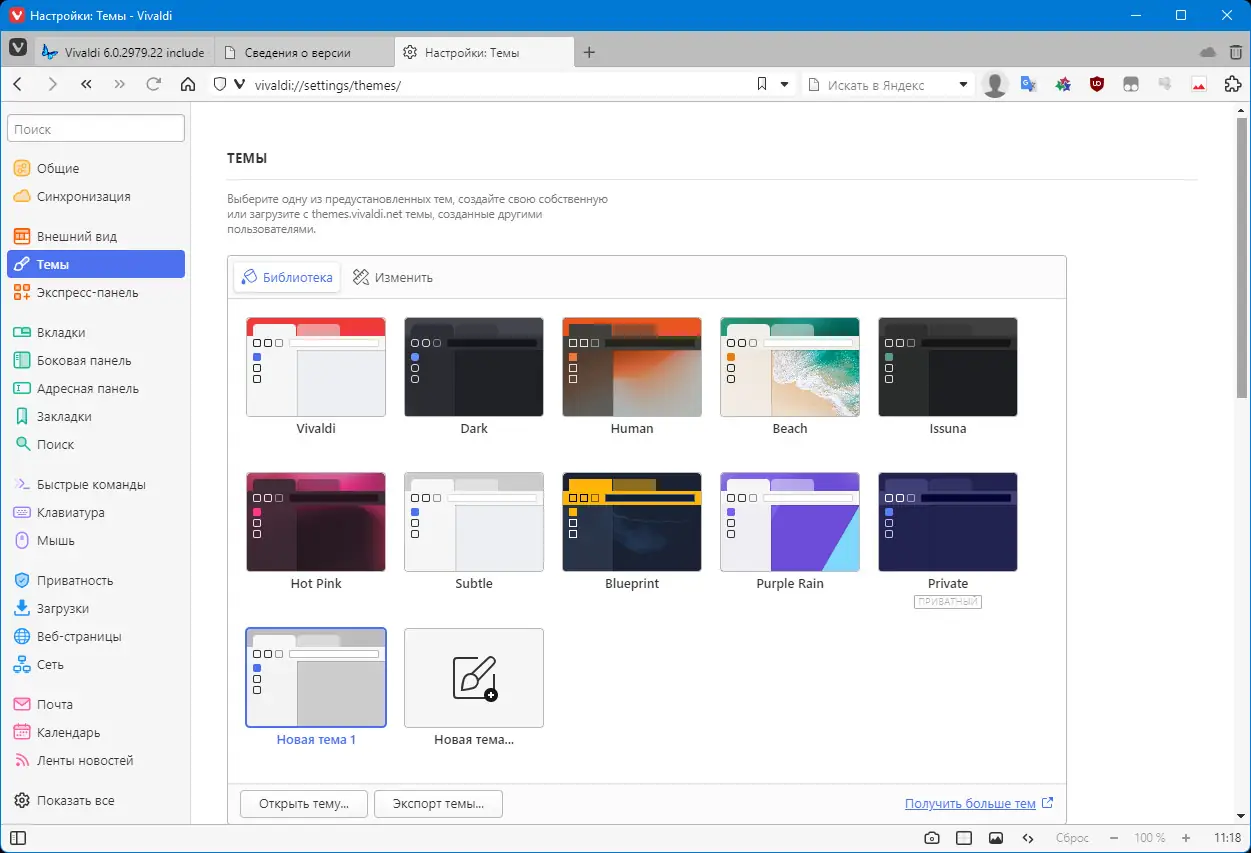Open page actions code icon

click(x=1028, y=838)
